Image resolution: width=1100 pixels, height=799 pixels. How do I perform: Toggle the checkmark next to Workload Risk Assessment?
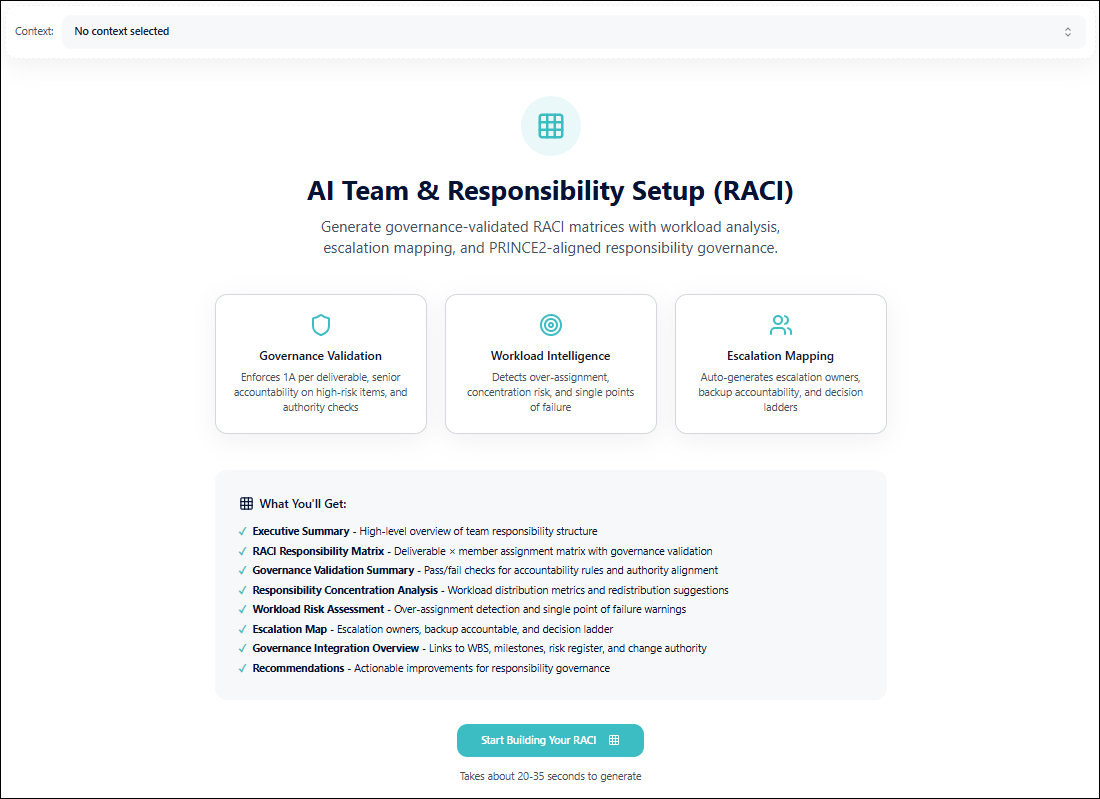point(241,609)
